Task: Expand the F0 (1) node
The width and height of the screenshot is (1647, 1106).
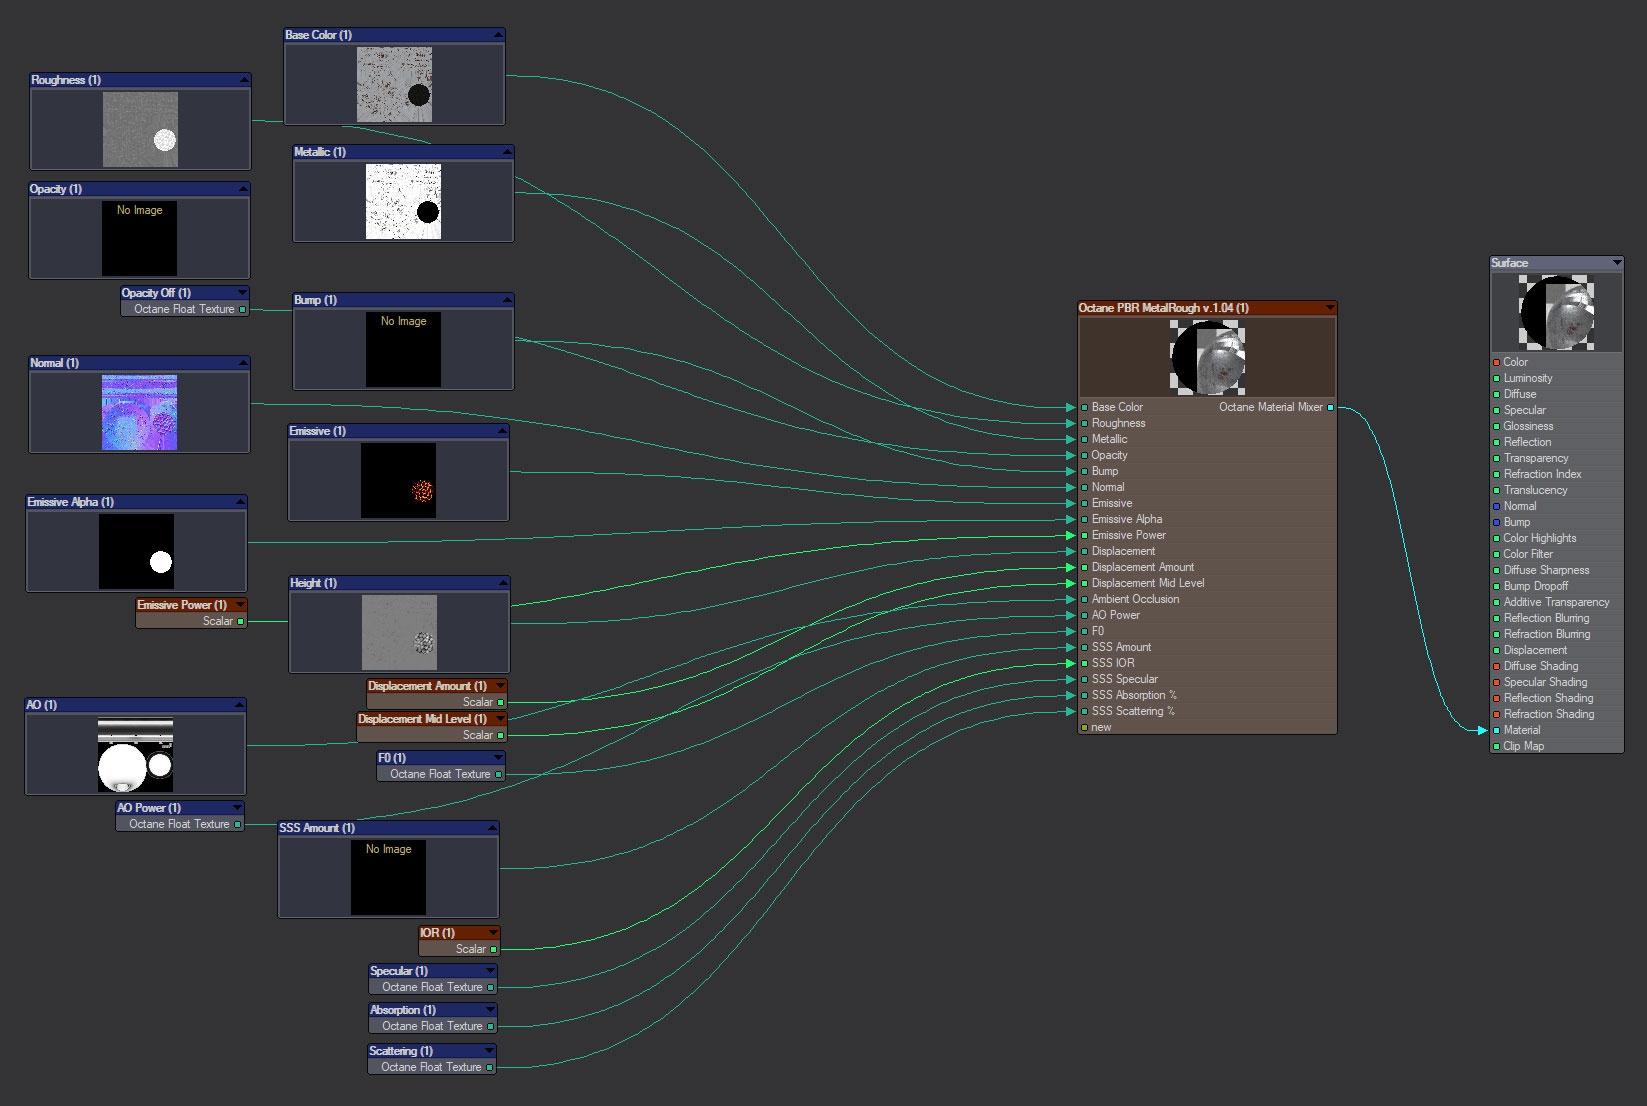Action: pos(497,758)
